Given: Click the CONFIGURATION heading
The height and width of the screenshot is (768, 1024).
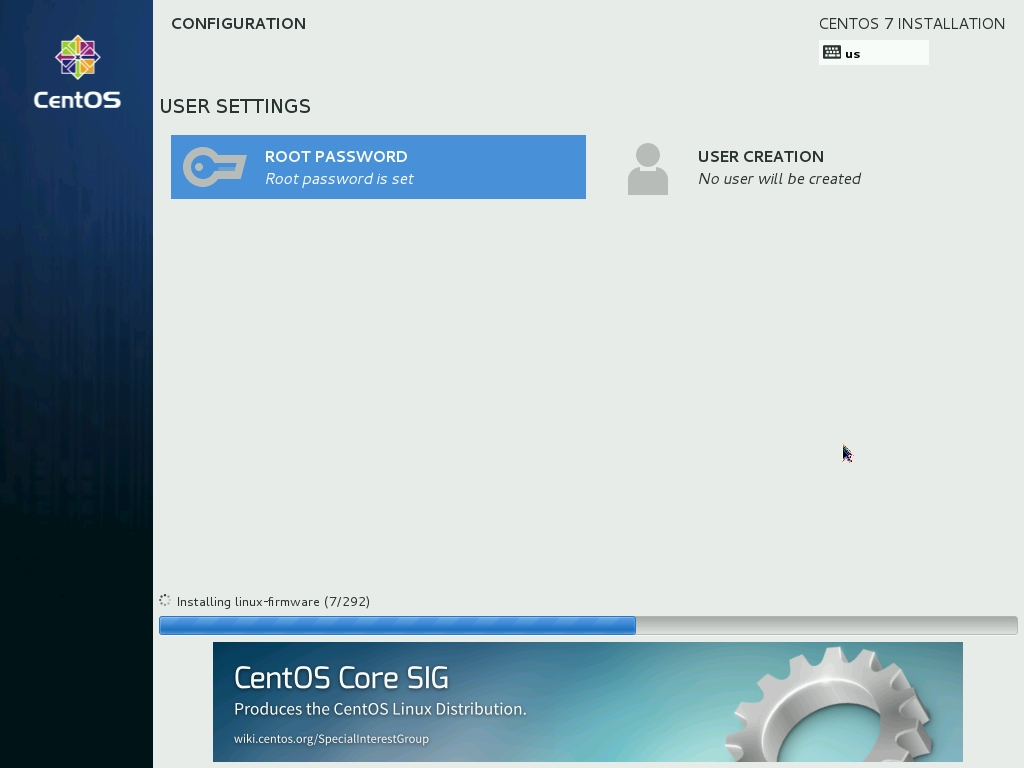Looking at the screenshot, I should [238, 24].
